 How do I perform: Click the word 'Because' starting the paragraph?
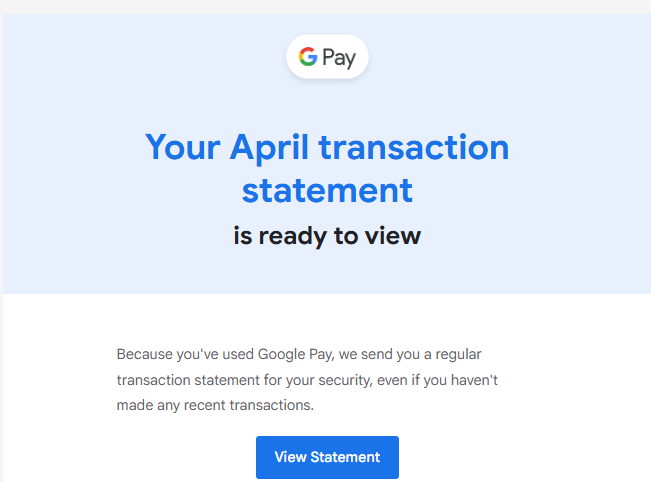144,355
